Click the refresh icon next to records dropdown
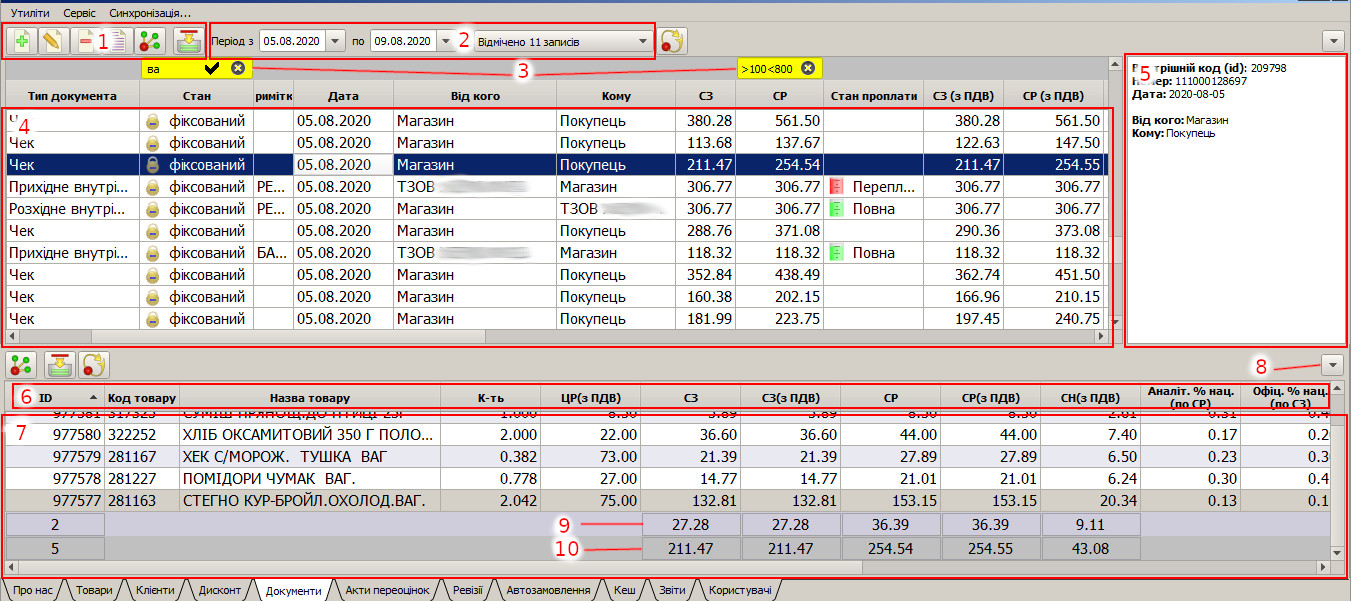 [672, 41]
